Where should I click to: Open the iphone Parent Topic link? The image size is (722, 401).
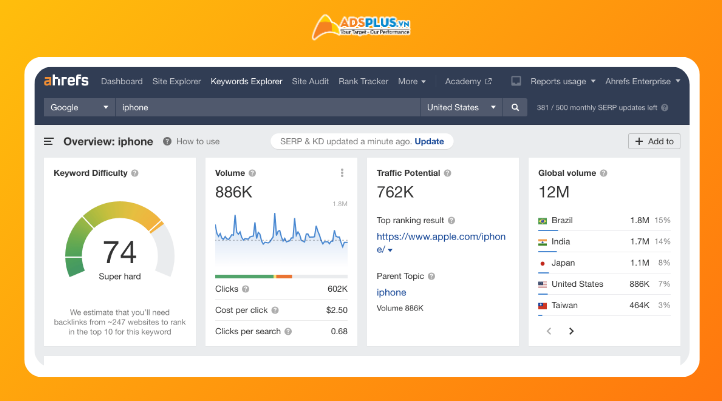pos(391,292)
